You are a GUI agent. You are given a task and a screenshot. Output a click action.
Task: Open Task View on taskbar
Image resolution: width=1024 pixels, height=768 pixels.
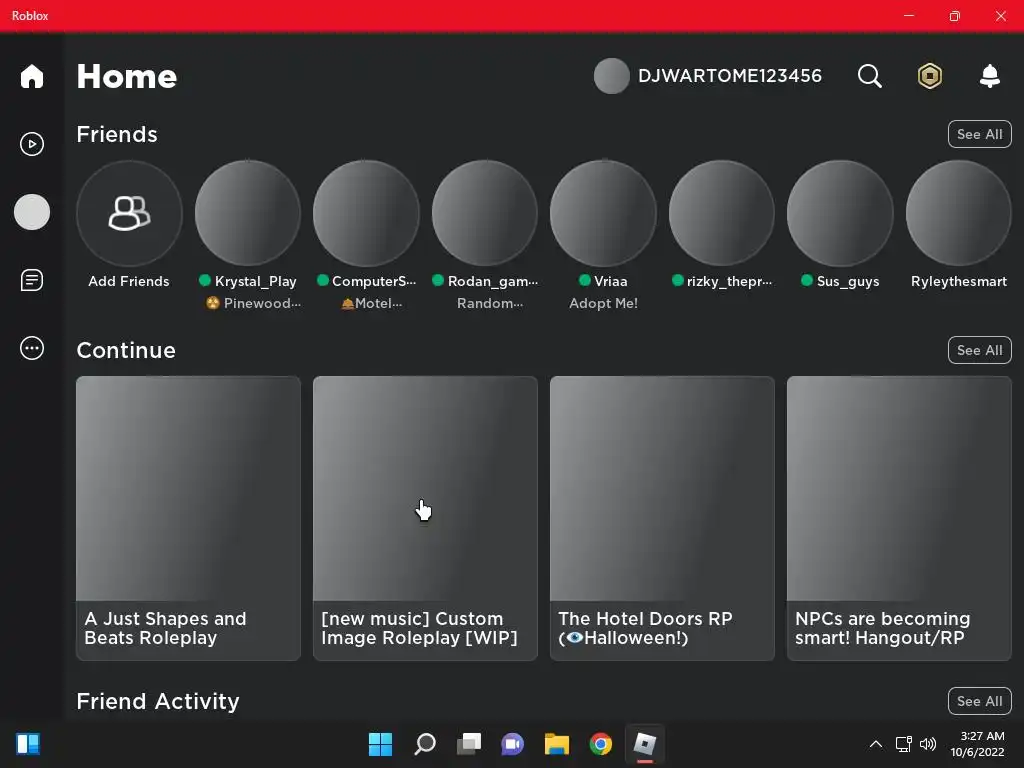[468, 744]
